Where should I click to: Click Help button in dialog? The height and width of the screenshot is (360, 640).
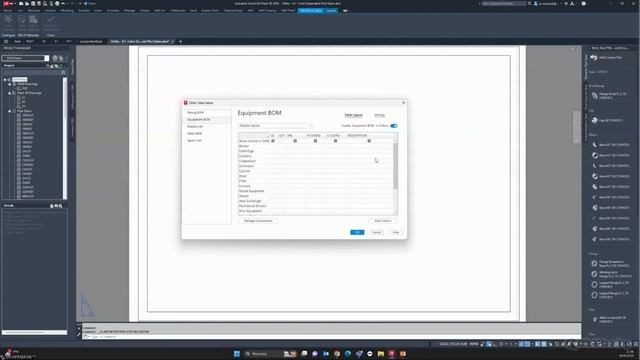pyautogui.click(x=396, y=232)
